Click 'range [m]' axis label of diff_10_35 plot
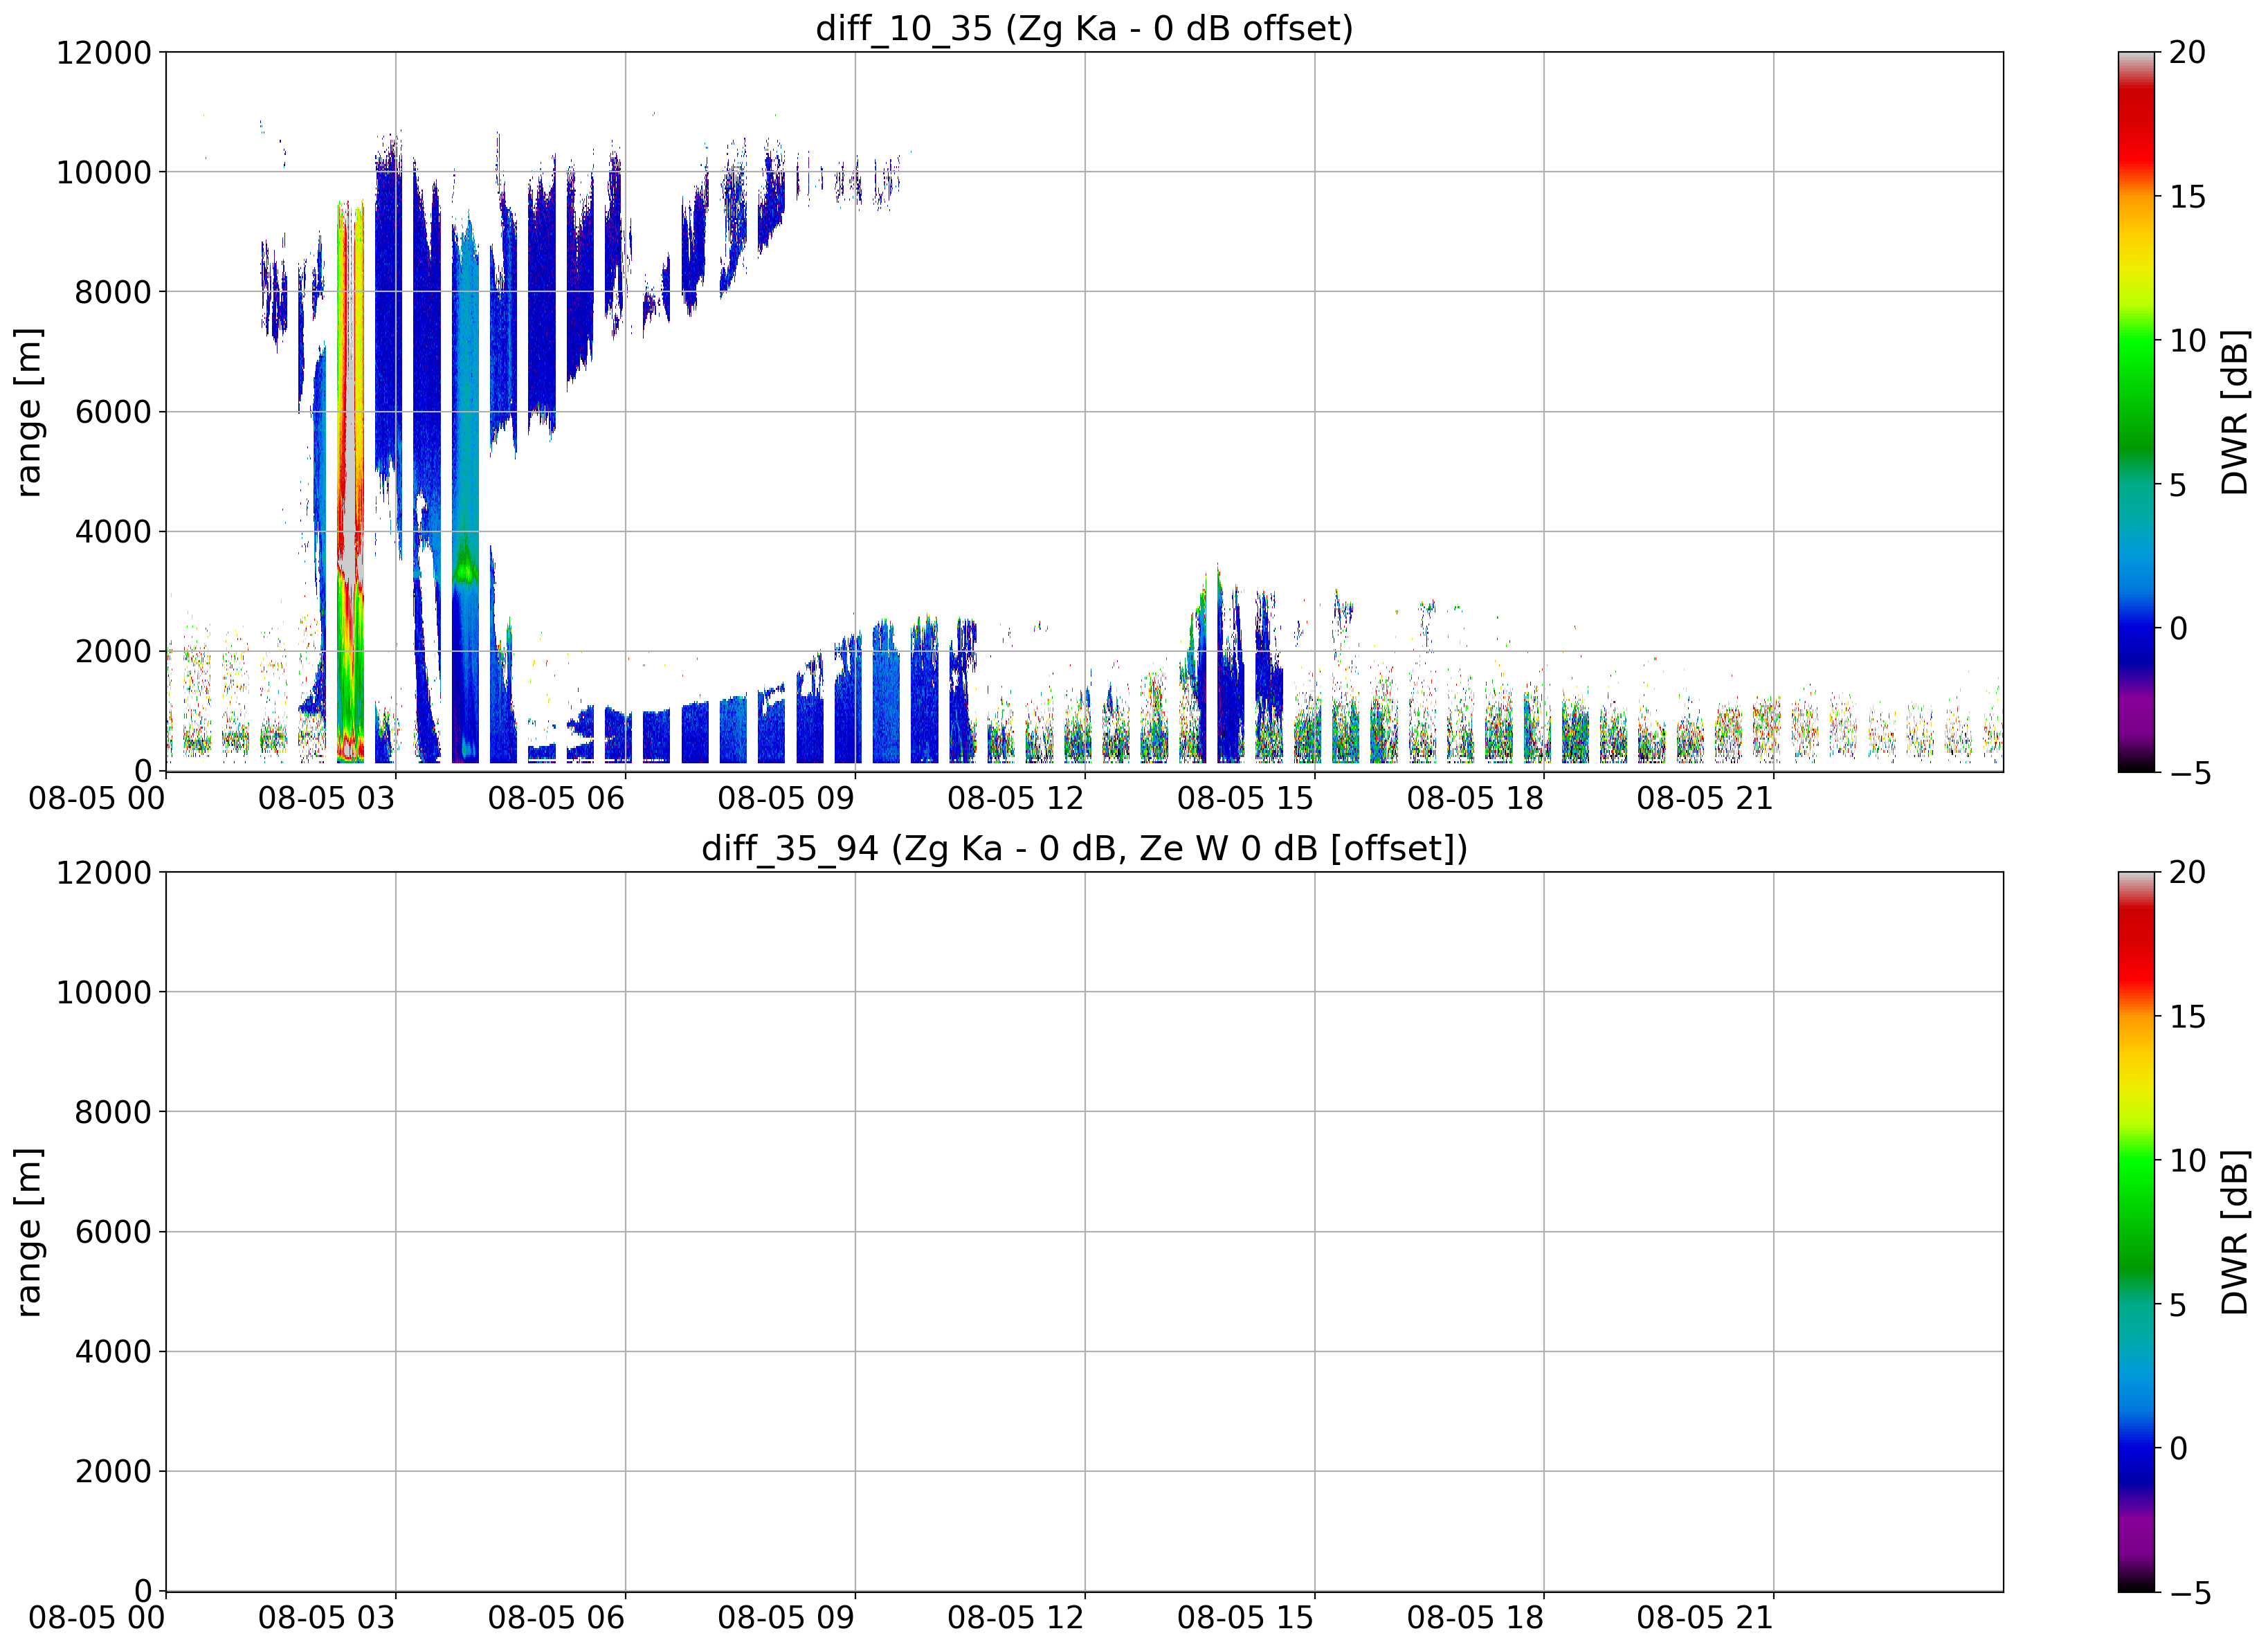Image resolution: width=2268 pixels, height=1649 pixels. click(x=29, y=411)
